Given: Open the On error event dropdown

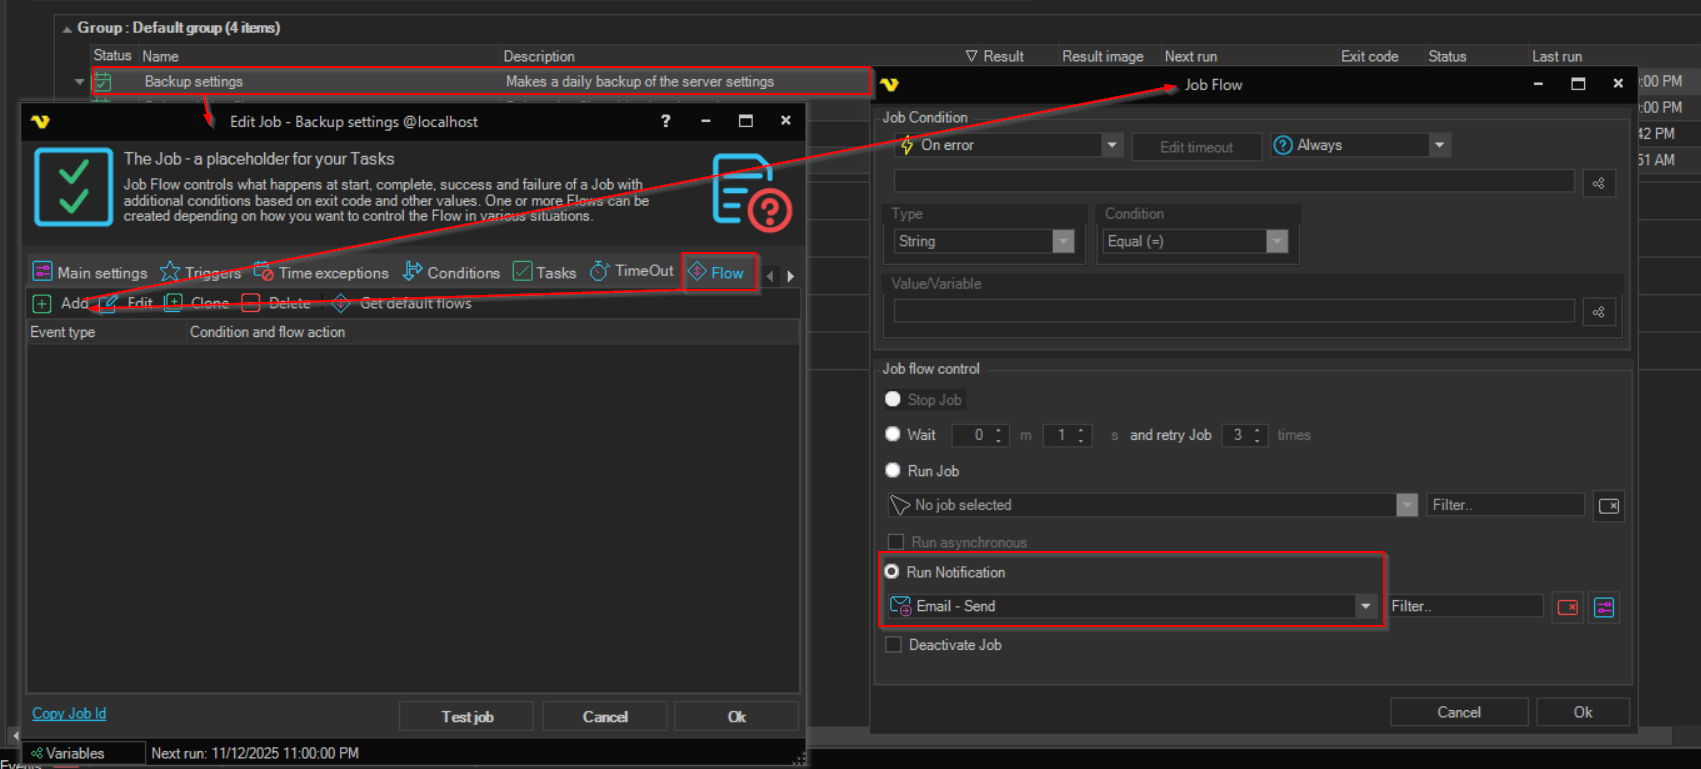Looking at the screenshot, I should (x=1111, y=145).
